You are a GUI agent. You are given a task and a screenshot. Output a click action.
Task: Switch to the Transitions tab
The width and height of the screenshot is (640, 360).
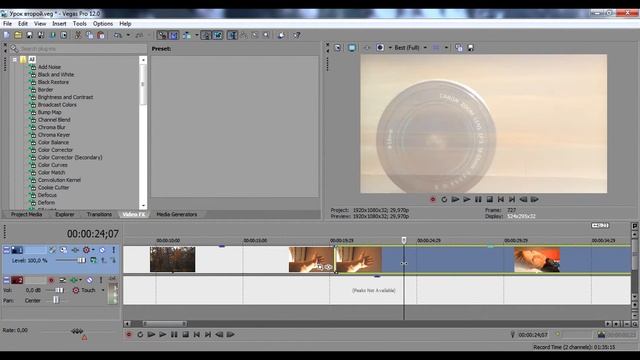pyautogui.click(x=99, y=214)
